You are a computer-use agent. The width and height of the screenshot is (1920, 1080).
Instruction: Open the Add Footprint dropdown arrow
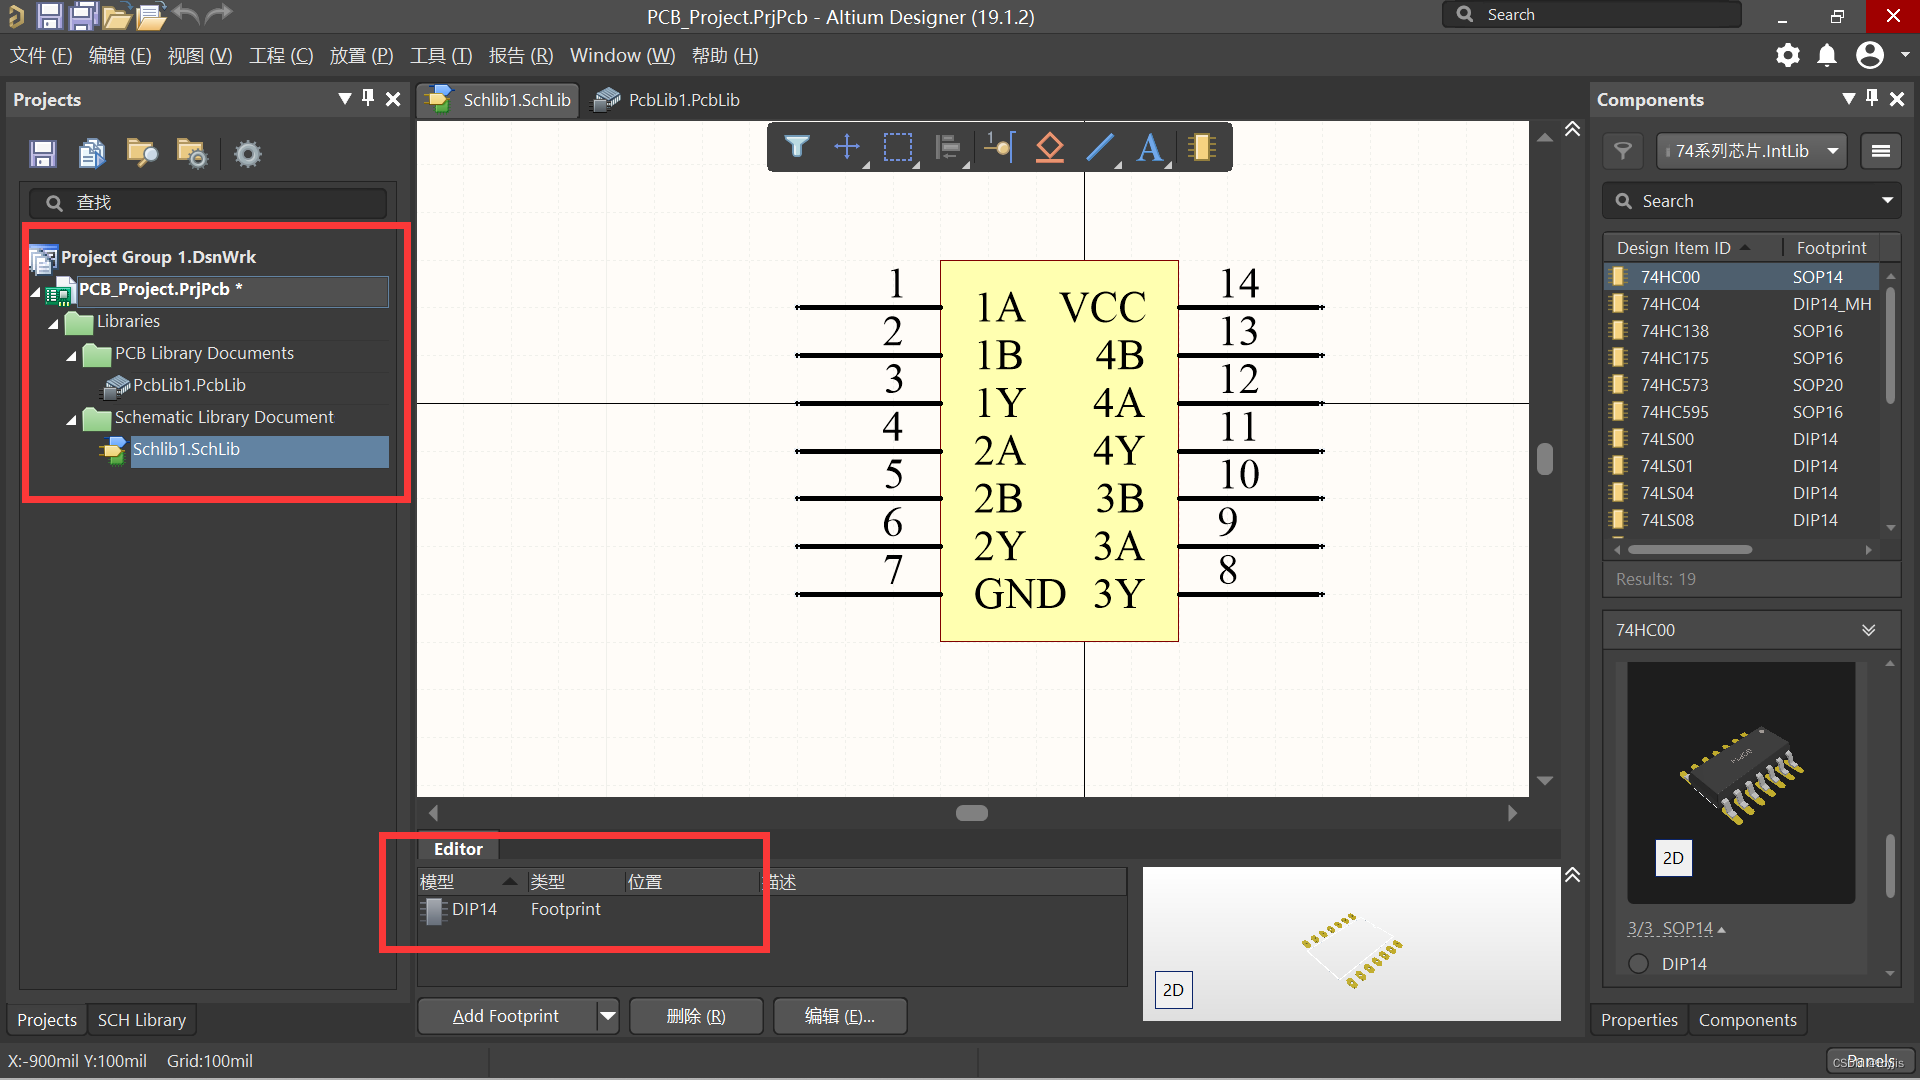[607, 1016]
